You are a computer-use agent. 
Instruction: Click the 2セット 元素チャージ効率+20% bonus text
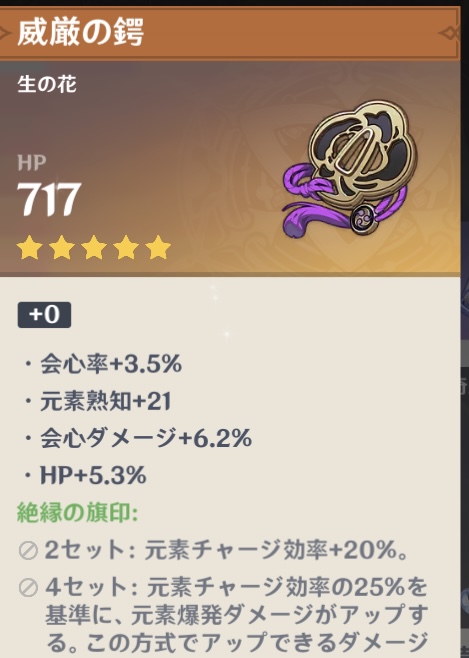point(227,550)
